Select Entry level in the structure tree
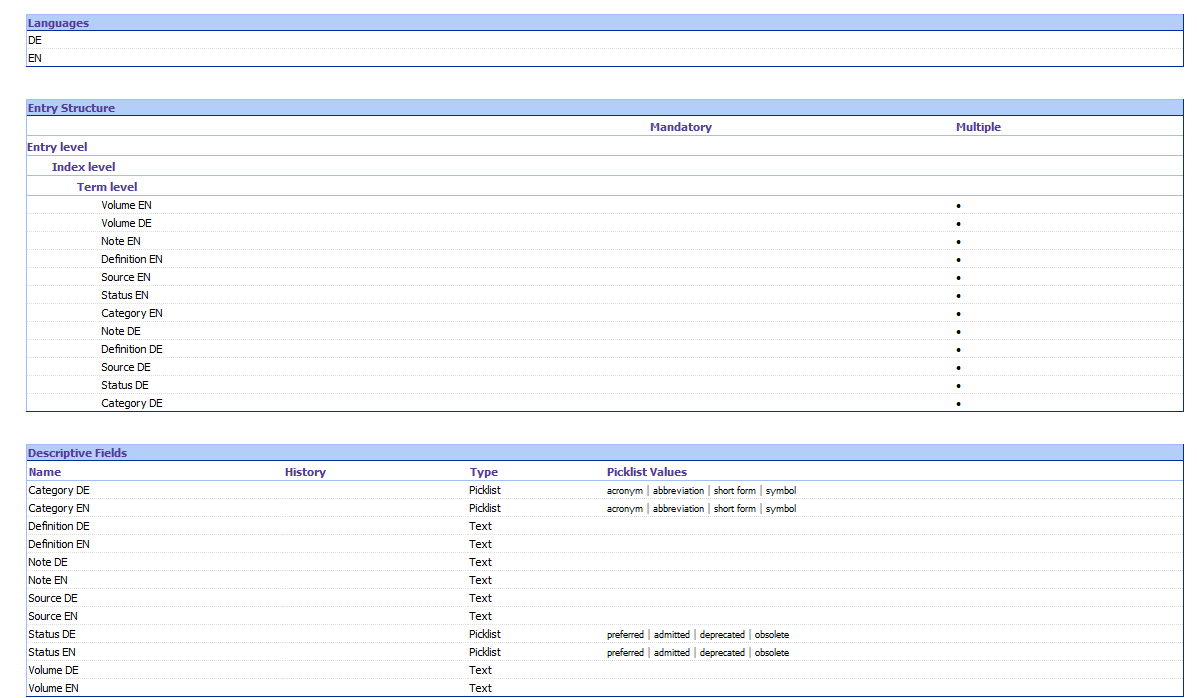This screenshot has width=1197, height=698. 57,147
